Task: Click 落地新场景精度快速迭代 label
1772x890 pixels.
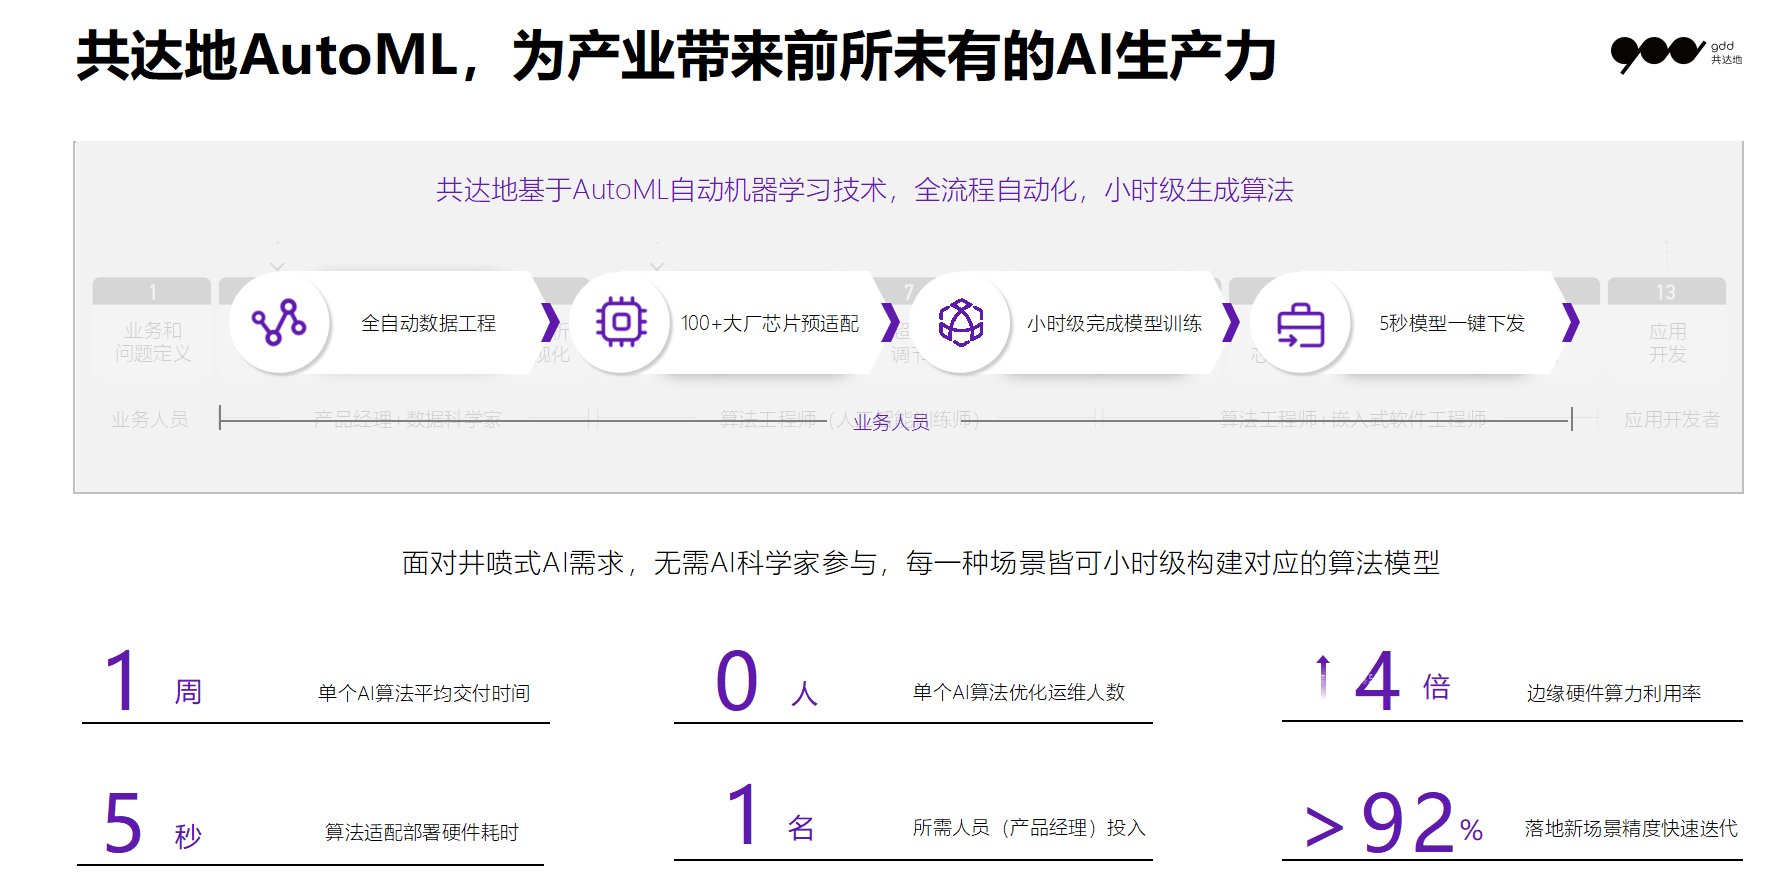Action: [1631, 828]
